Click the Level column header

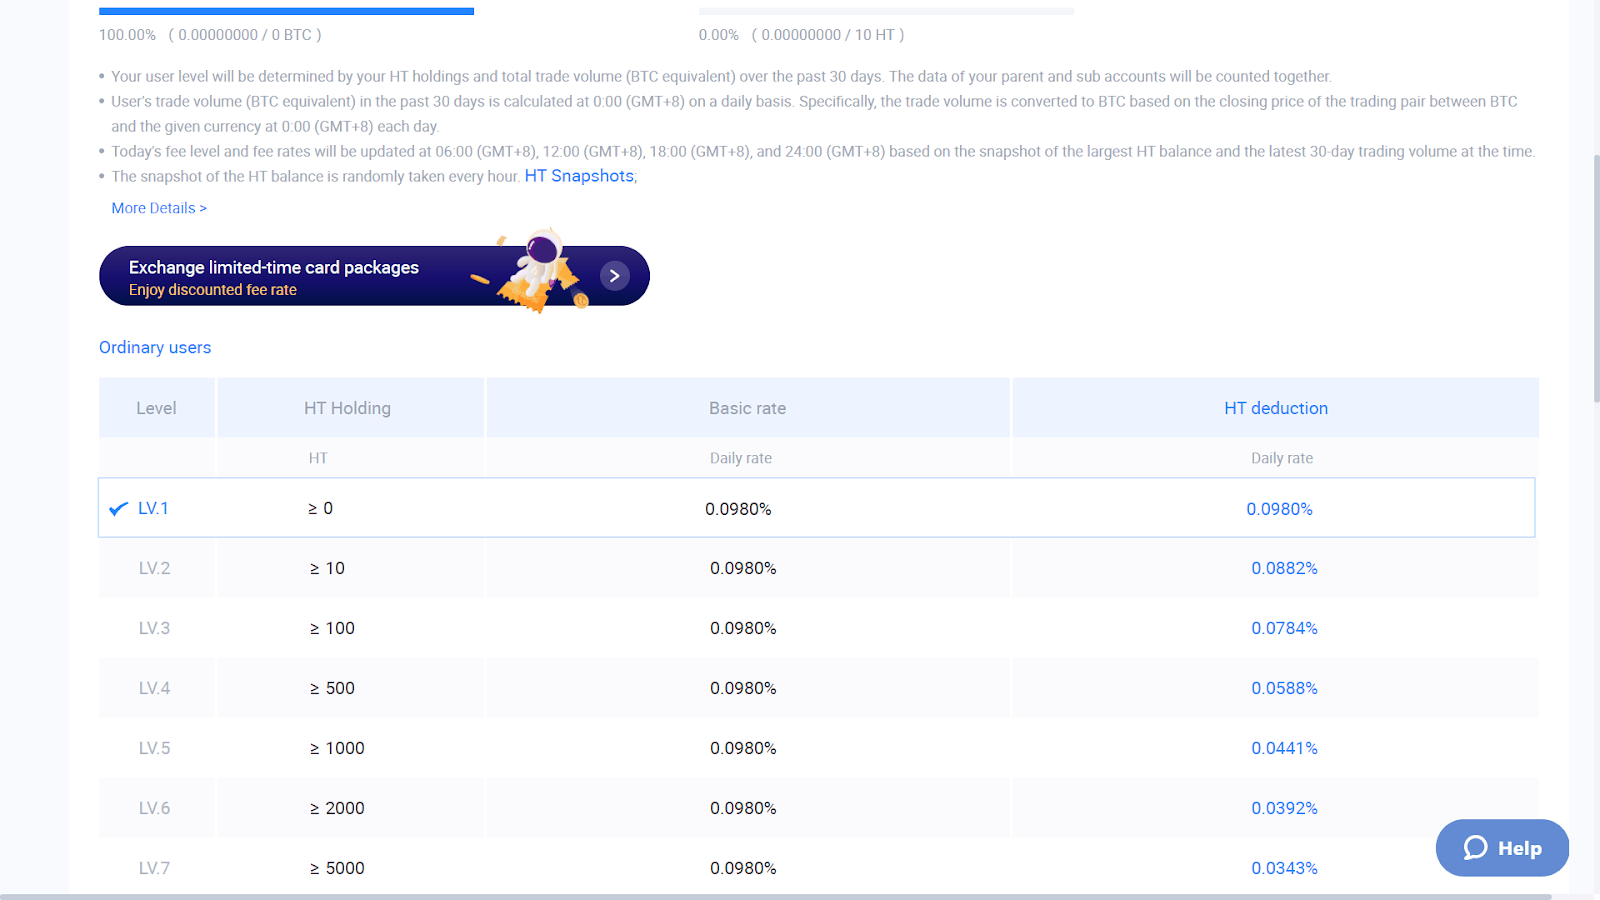pos(156,408)
